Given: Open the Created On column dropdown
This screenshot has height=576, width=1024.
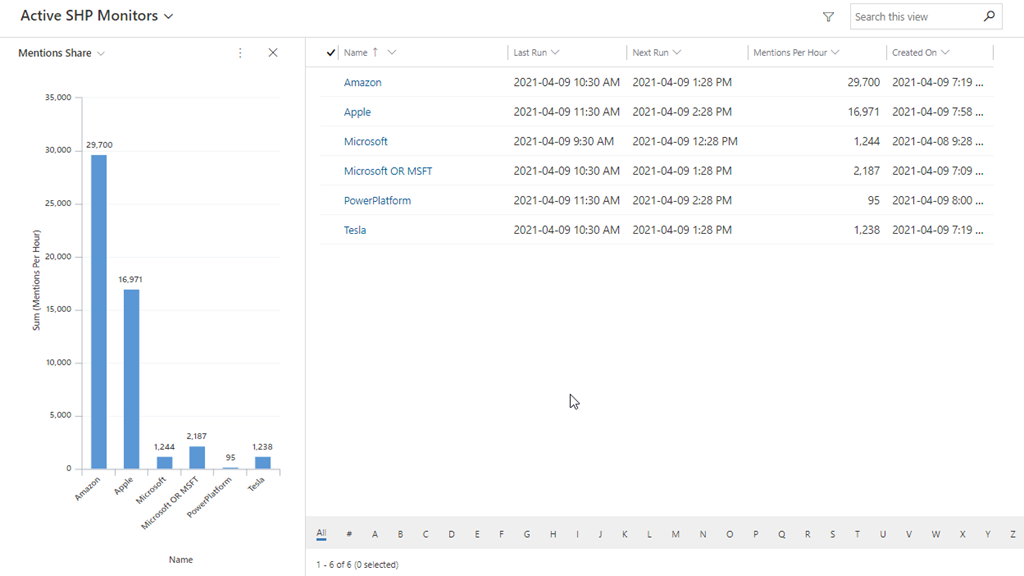Looking at the screenshot, I should (945, 52).
